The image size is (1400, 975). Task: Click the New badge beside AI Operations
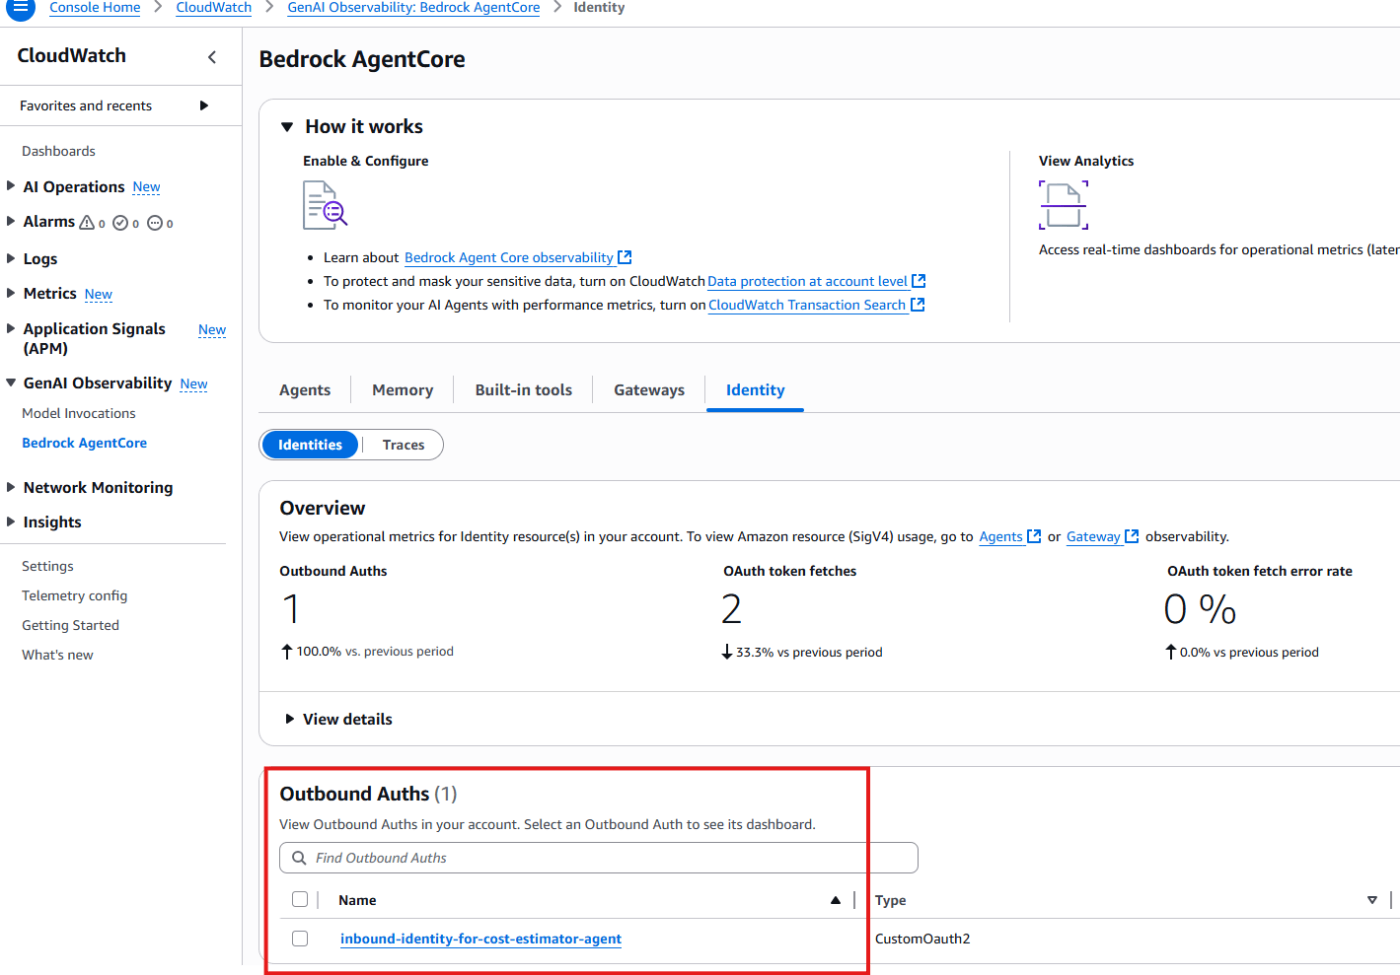146,187
